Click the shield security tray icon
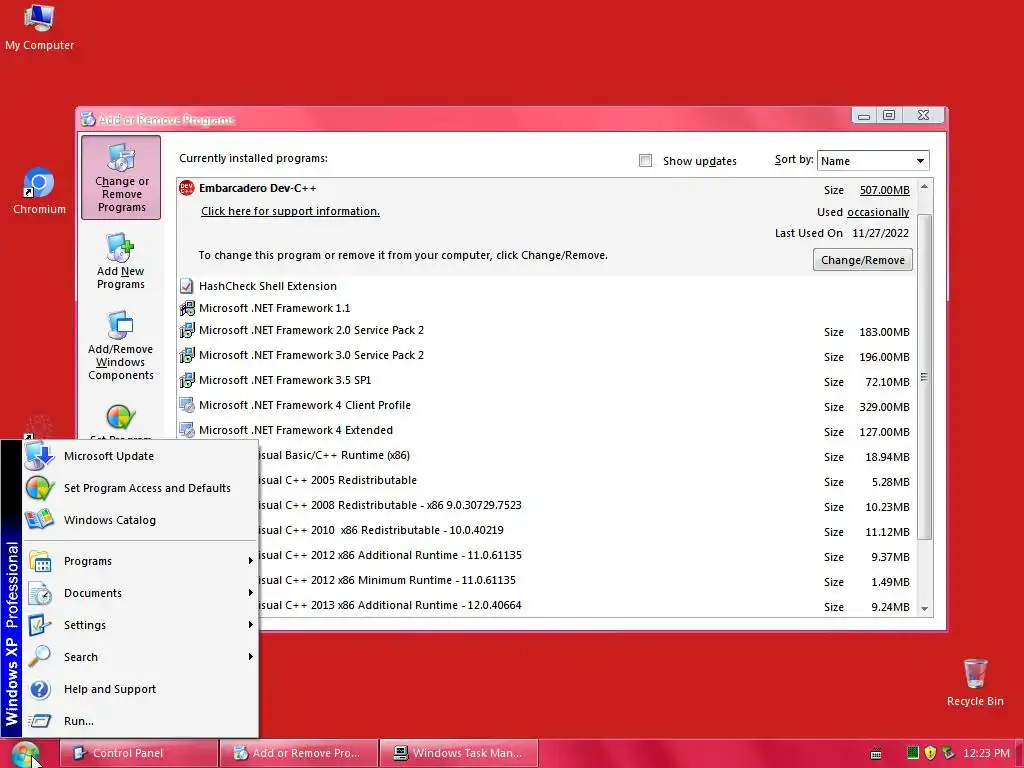The height and width of the screenshot is (768, 1024). click(x=931, y=753)
